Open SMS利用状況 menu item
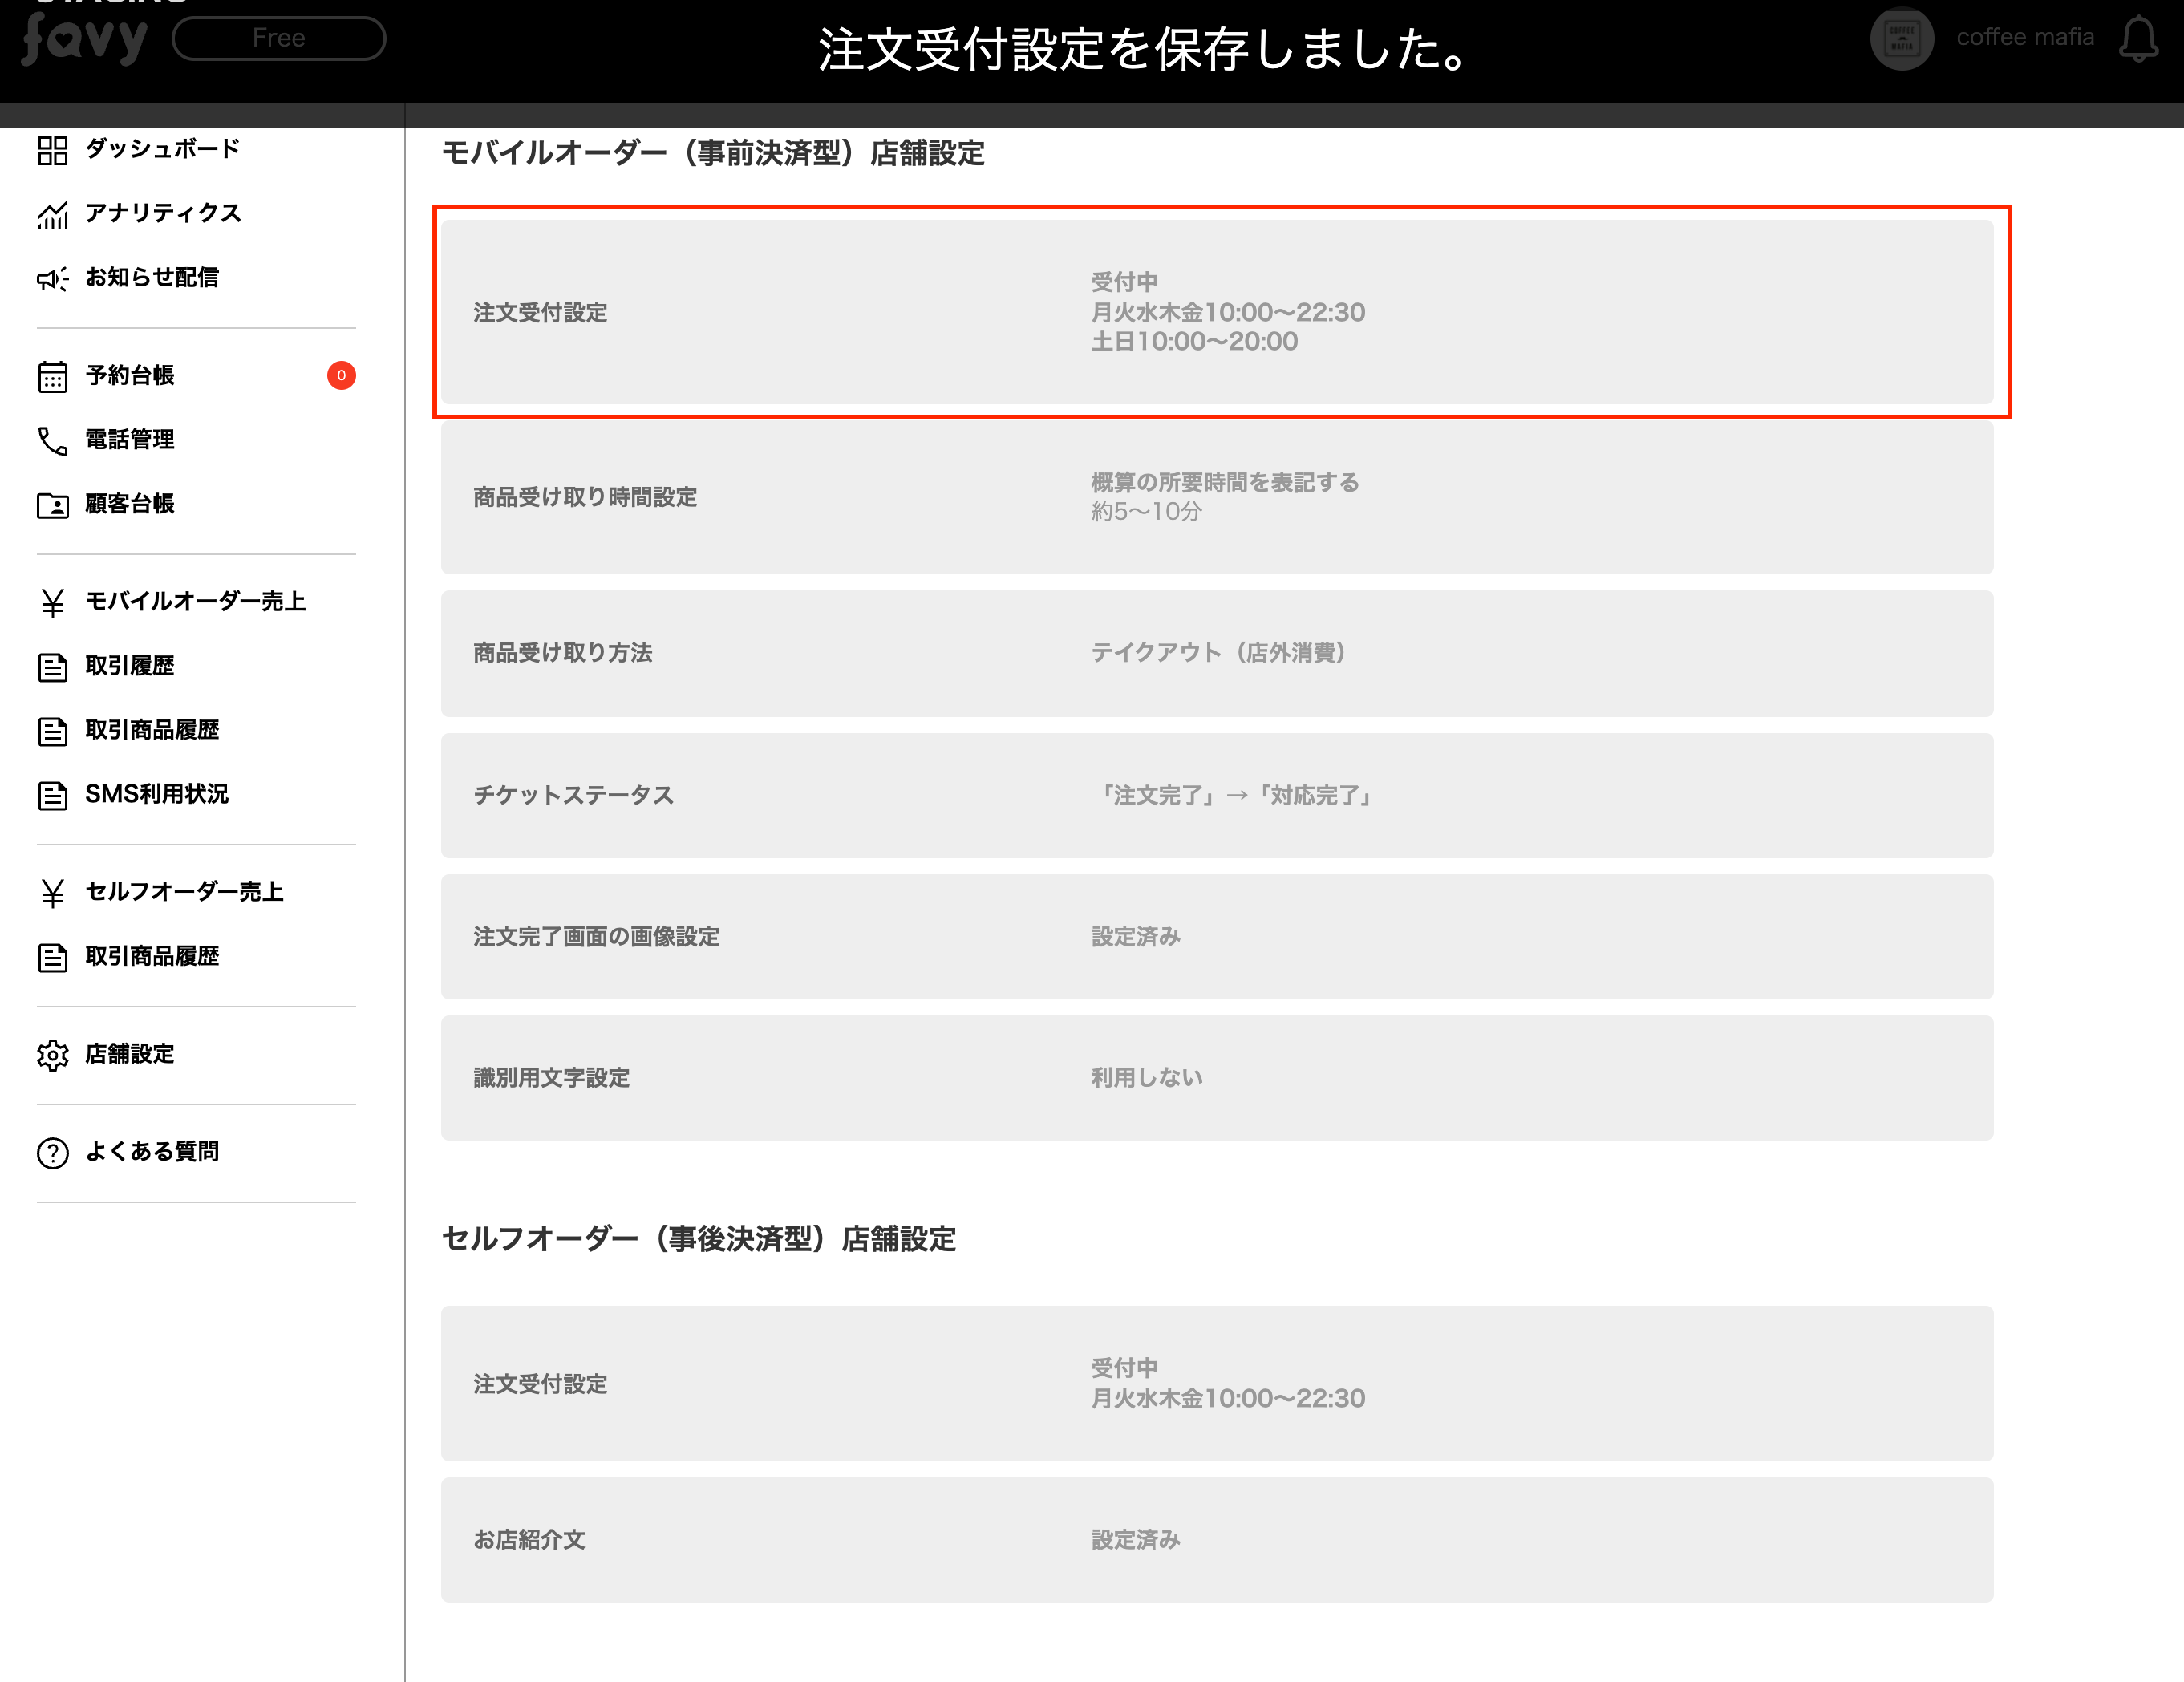The width and height of the screenshot is (2184, 1682). pos(156,794)
